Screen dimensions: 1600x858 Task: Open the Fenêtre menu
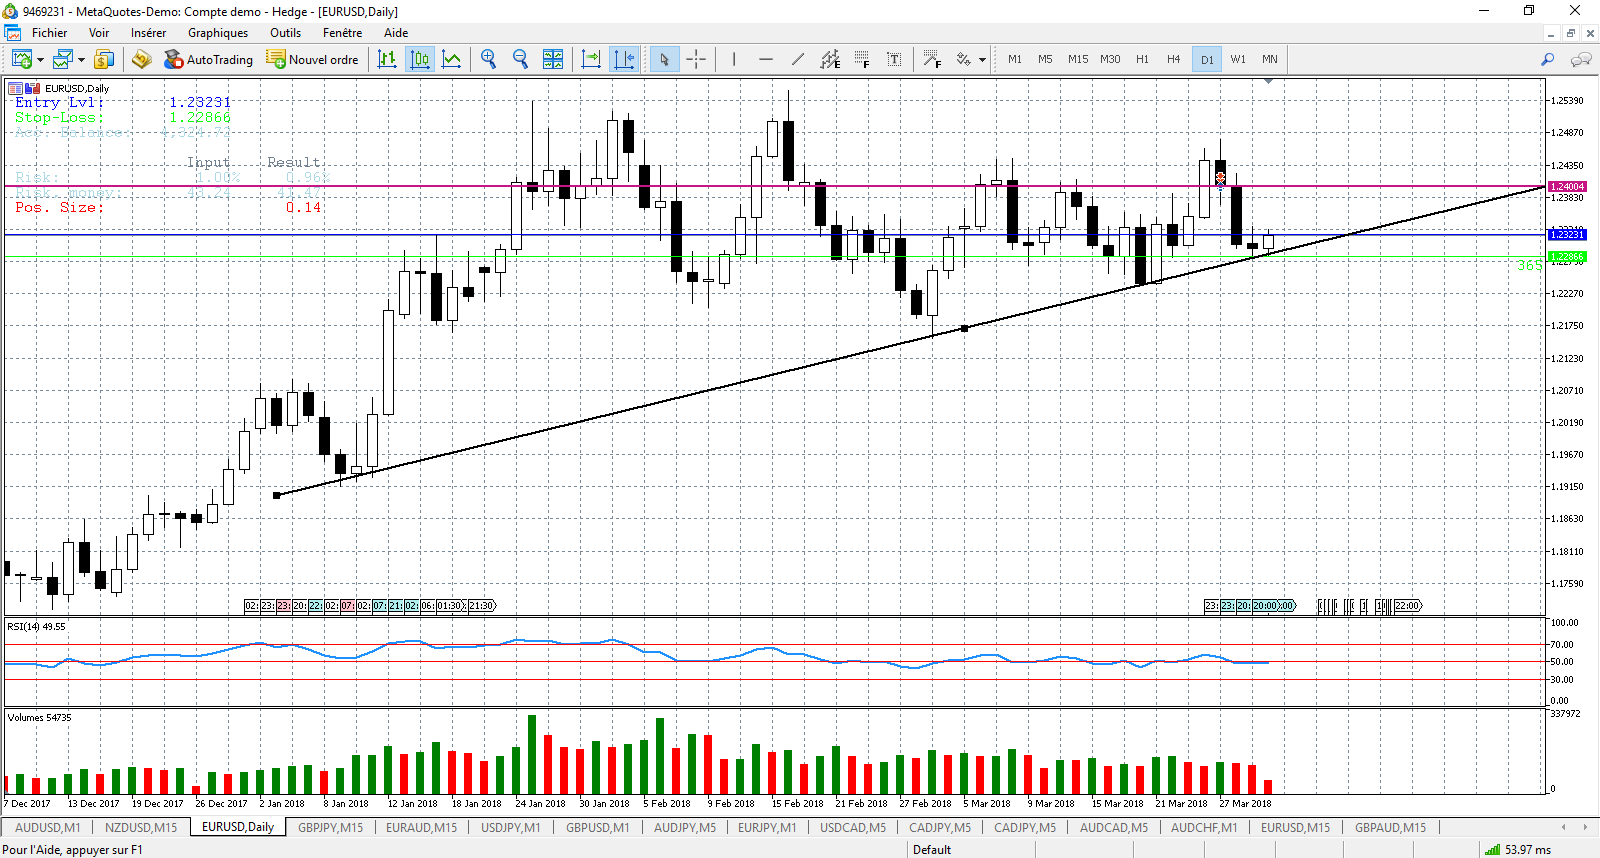tap(342, 33)
